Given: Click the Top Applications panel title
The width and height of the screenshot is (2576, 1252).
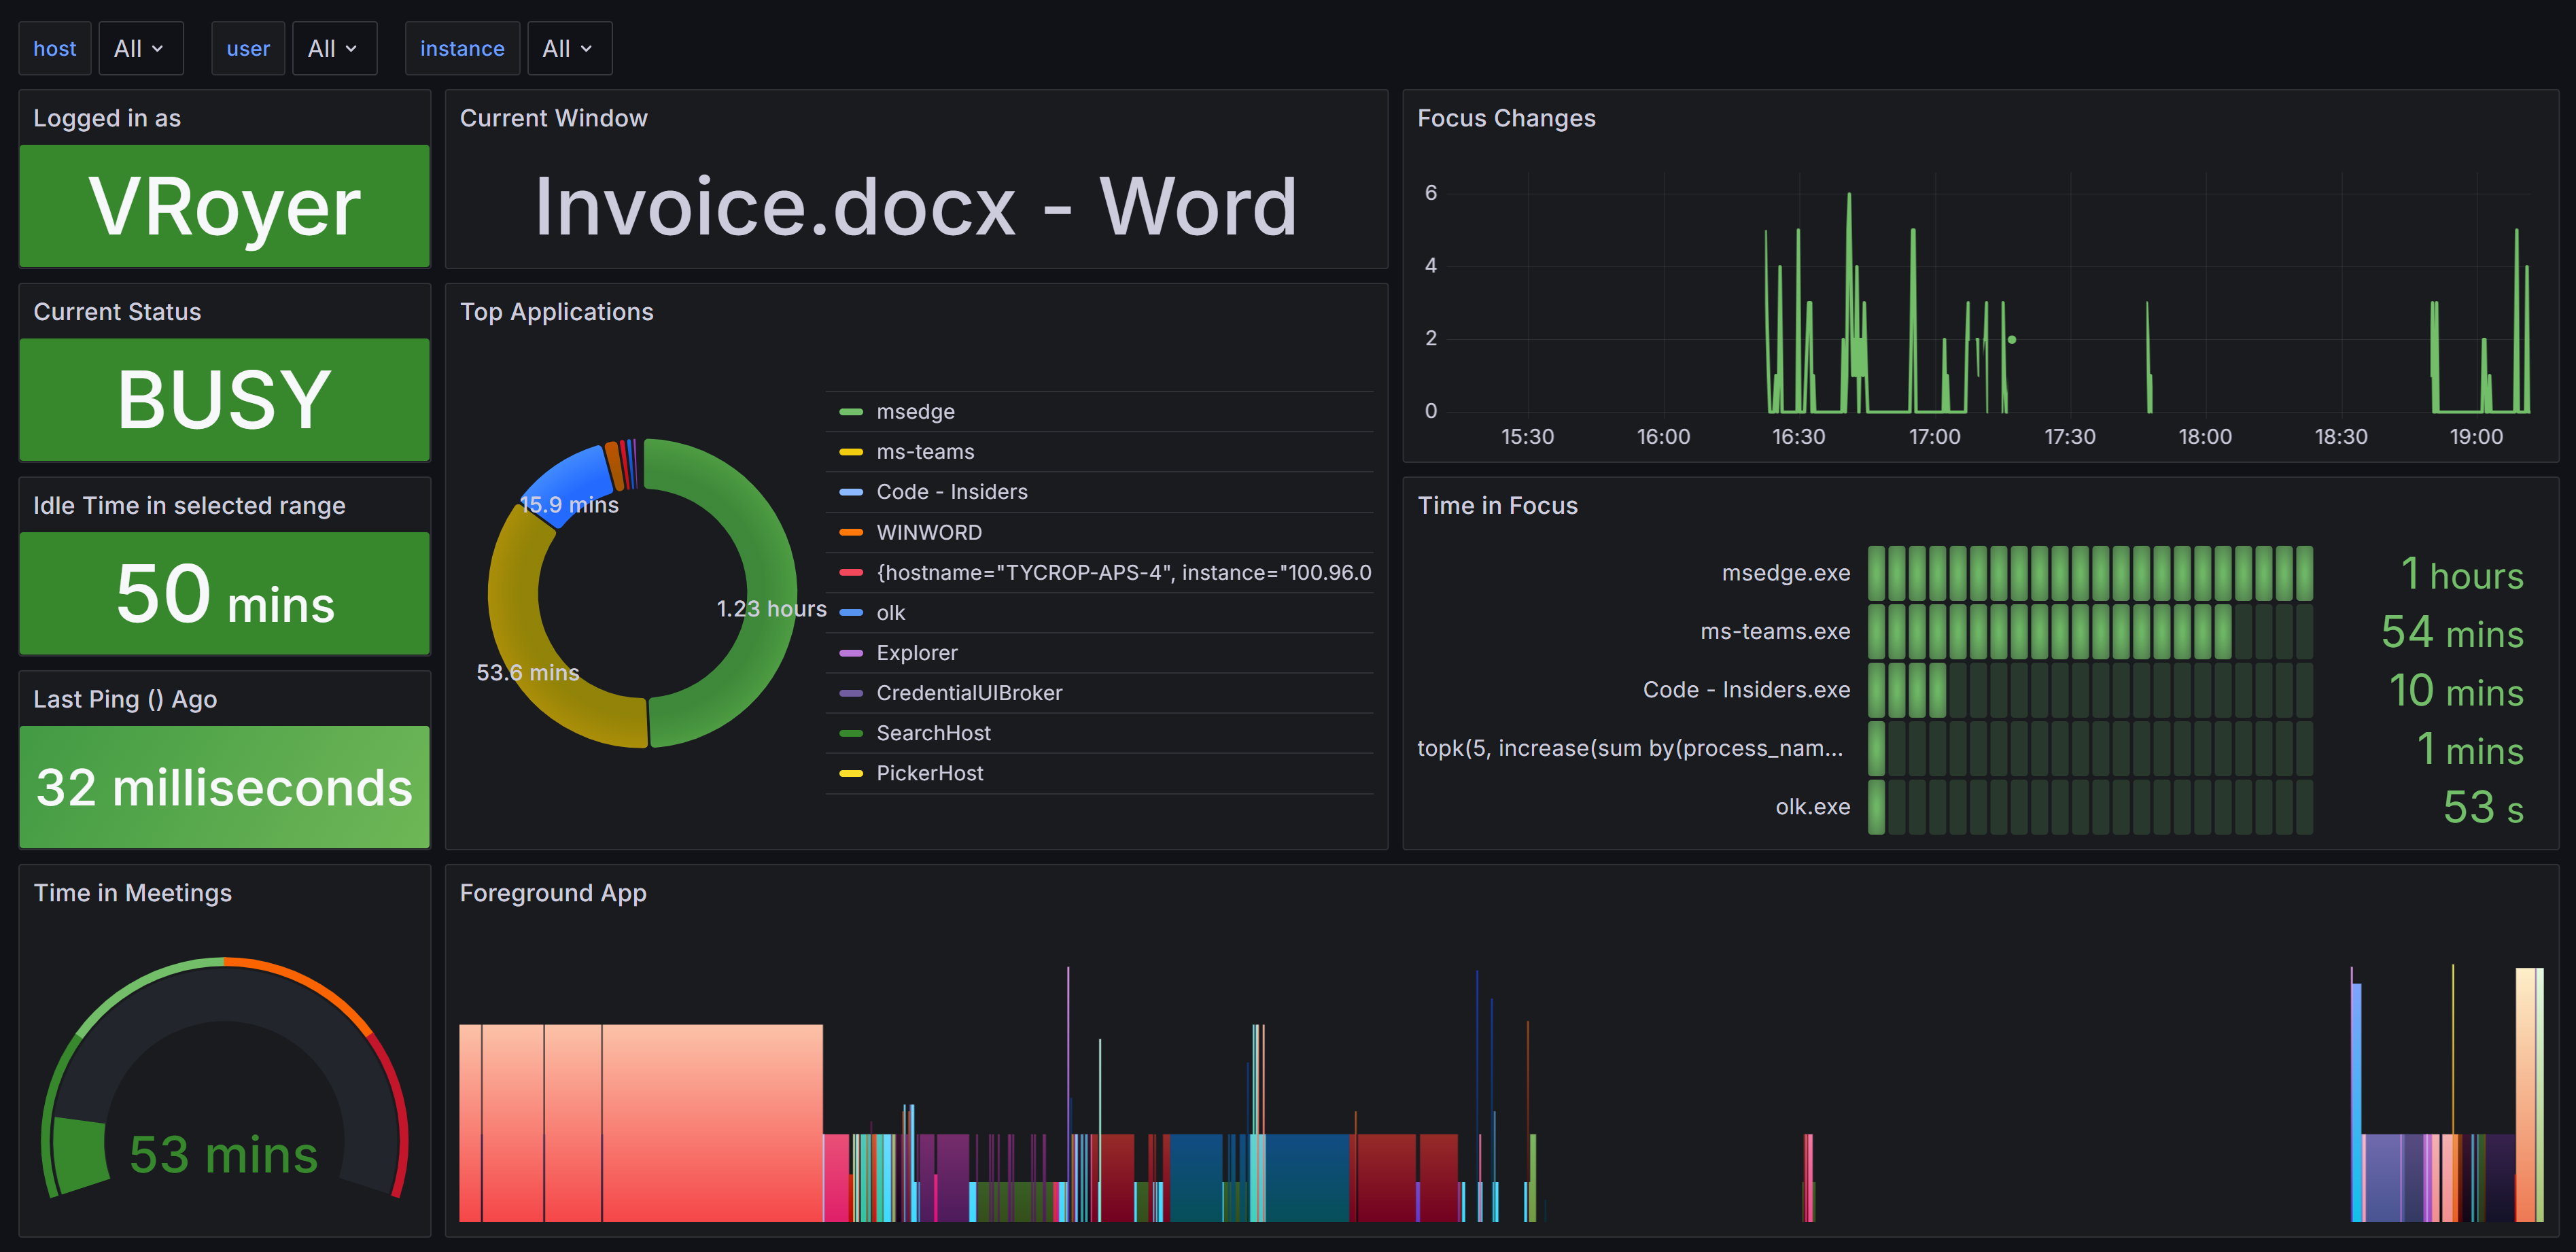Looking at the screenshot, I should [x=557, y=311].
